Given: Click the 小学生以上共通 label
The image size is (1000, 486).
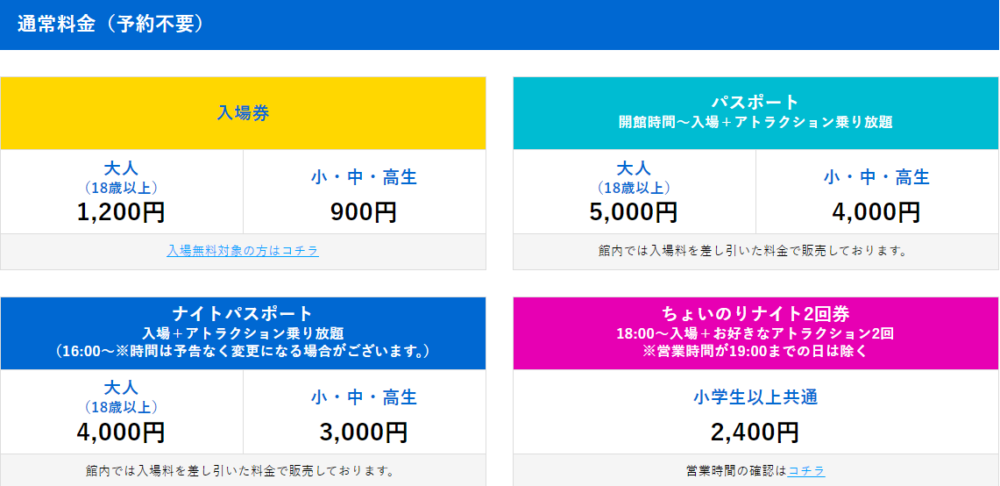Looking at the screenshot, I should 755,397.
